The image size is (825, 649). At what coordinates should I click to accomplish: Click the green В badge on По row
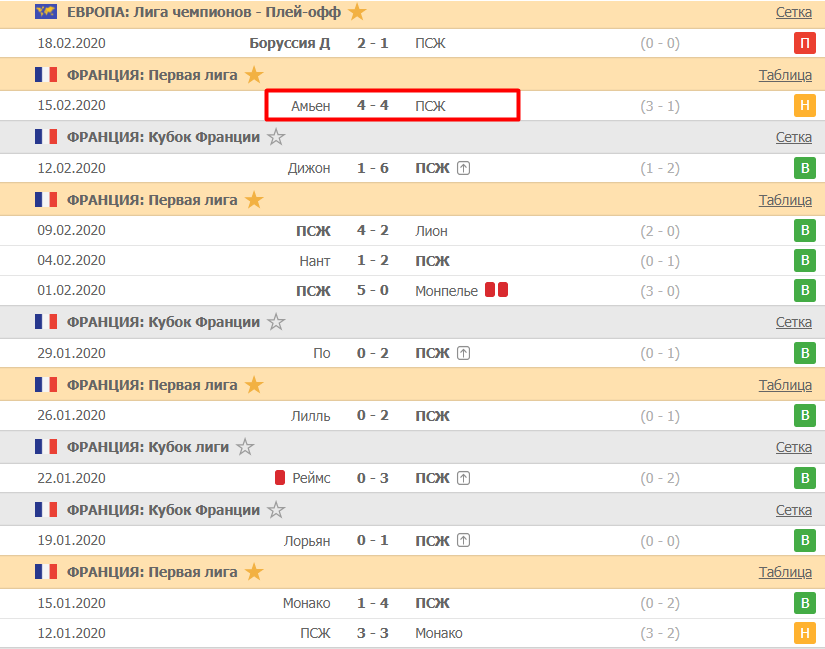(x=804, y=353)
